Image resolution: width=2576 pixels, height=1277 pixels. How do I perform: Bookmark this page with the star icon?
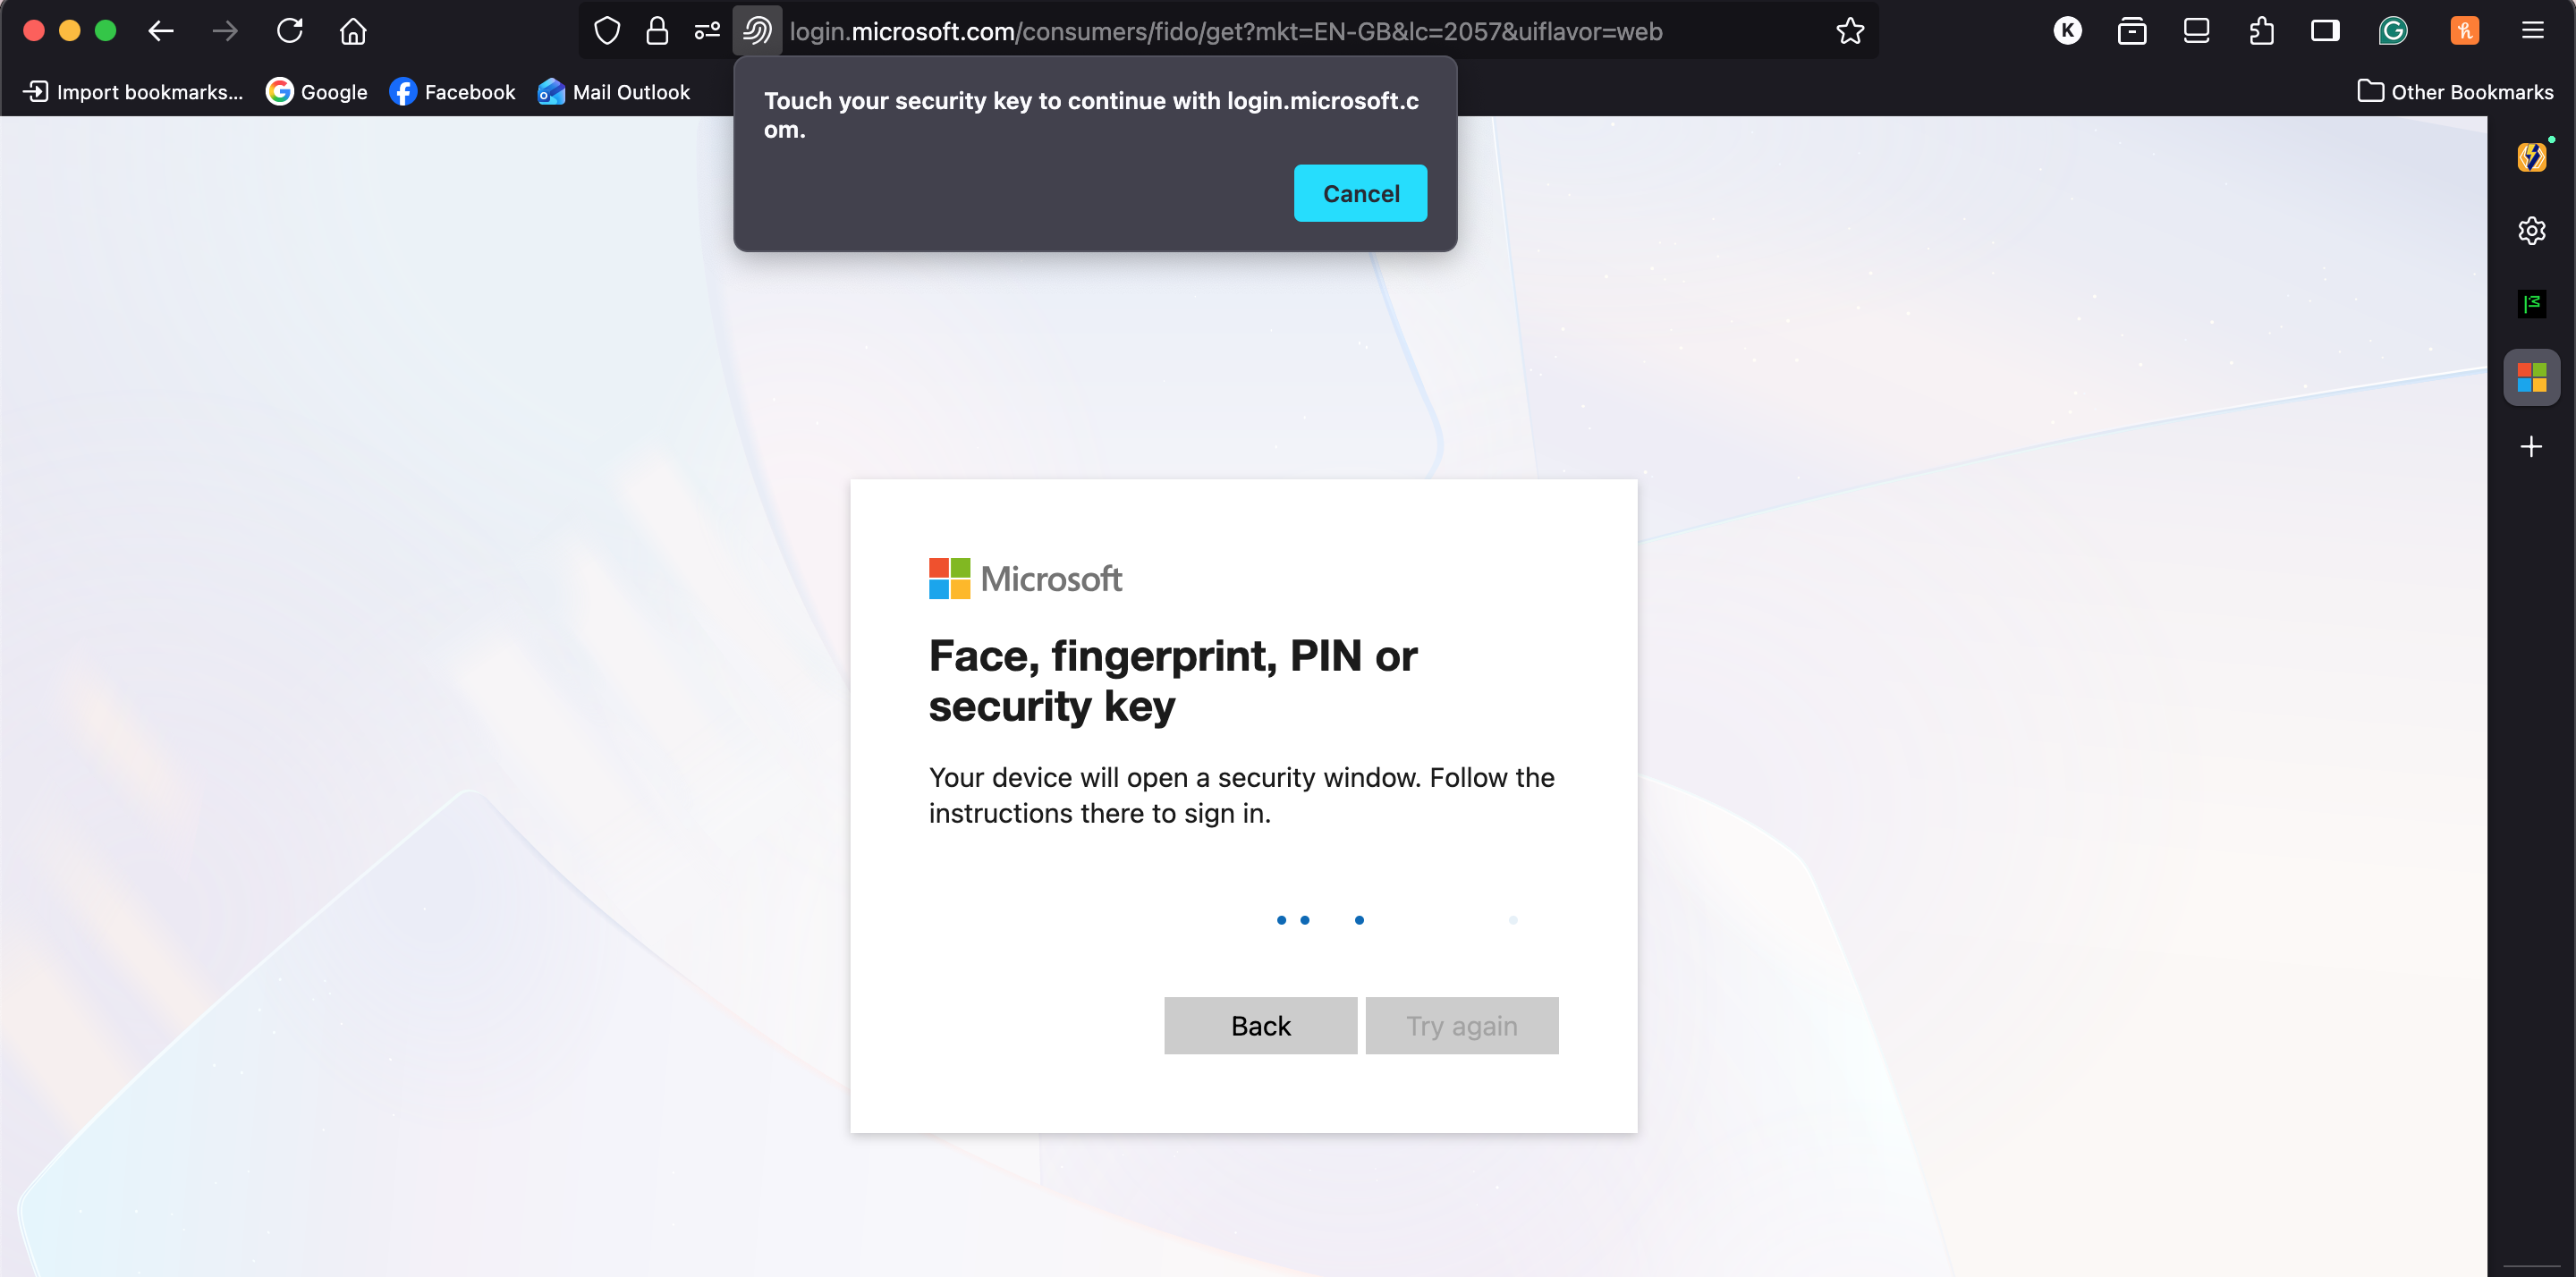(1850, 31)
